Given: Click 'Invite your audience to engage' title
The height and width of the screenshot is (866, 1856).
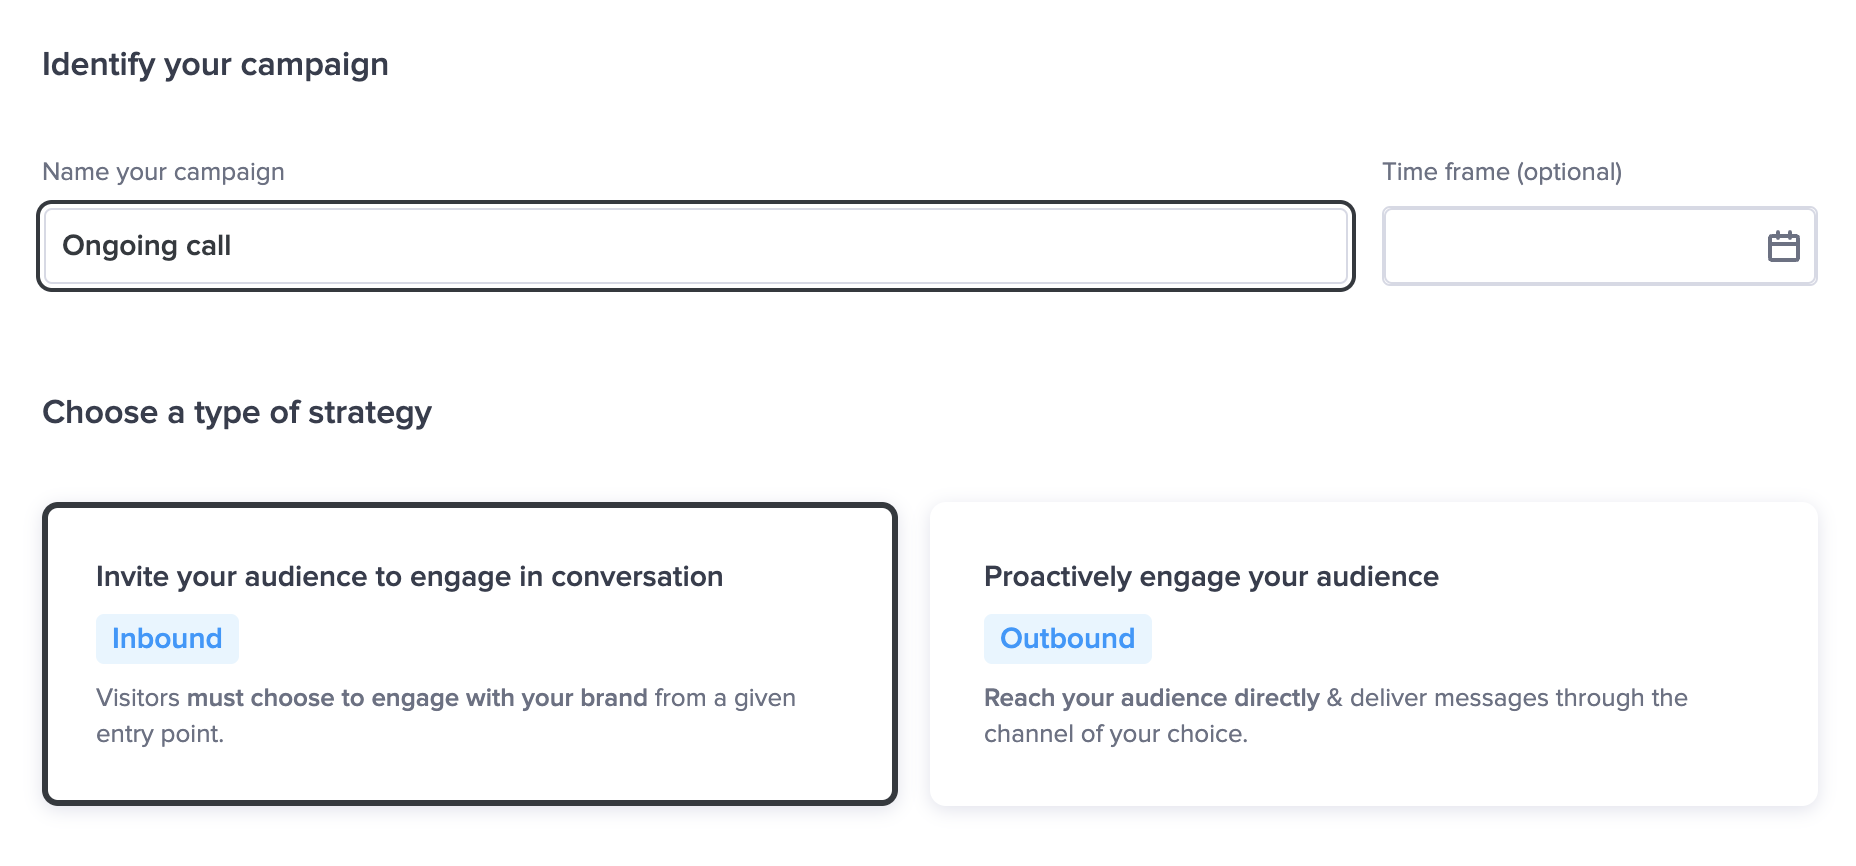Looking at the screenshot, I should 409,577.
